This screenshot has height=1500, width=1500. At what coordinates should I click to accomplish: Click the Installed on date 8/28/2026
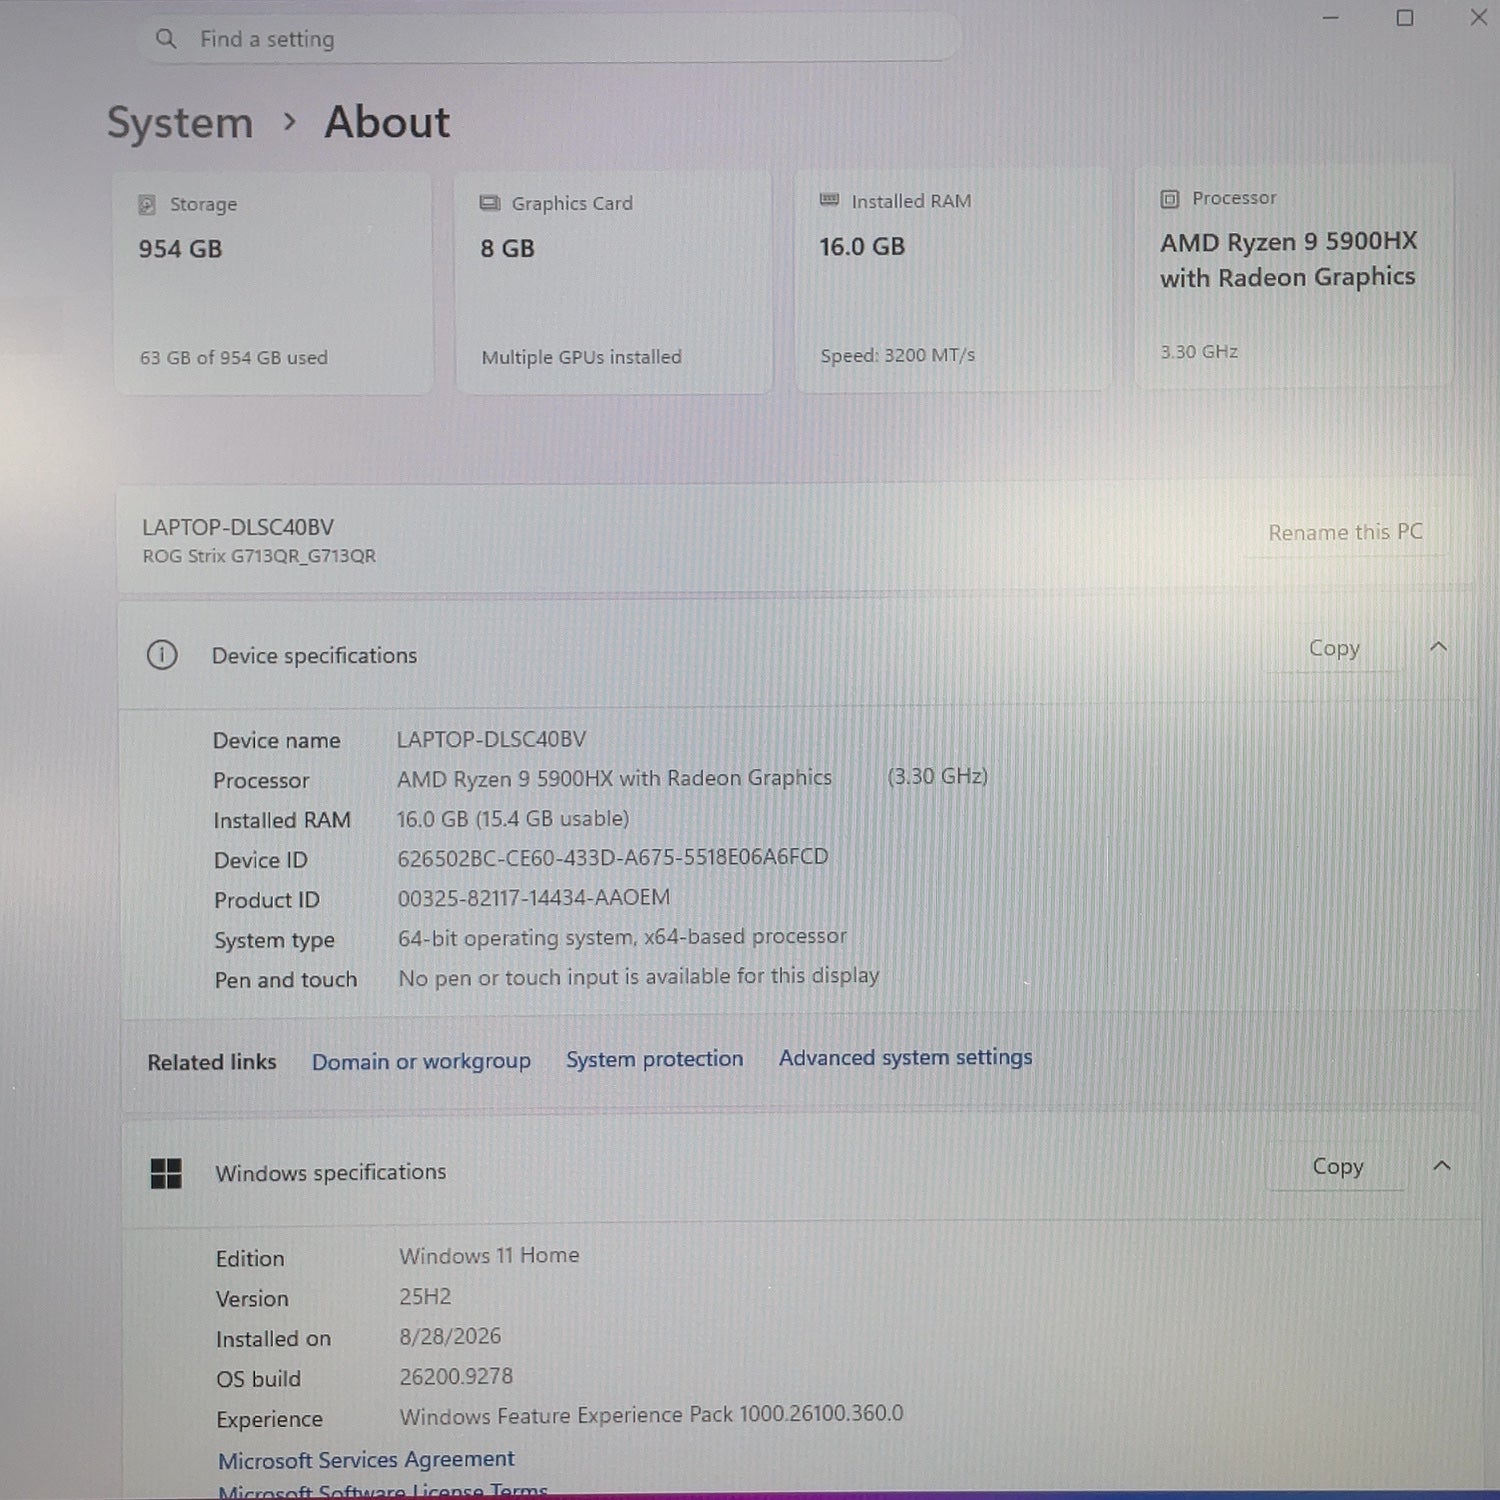pyautogui.click(x=450, y=1336)
